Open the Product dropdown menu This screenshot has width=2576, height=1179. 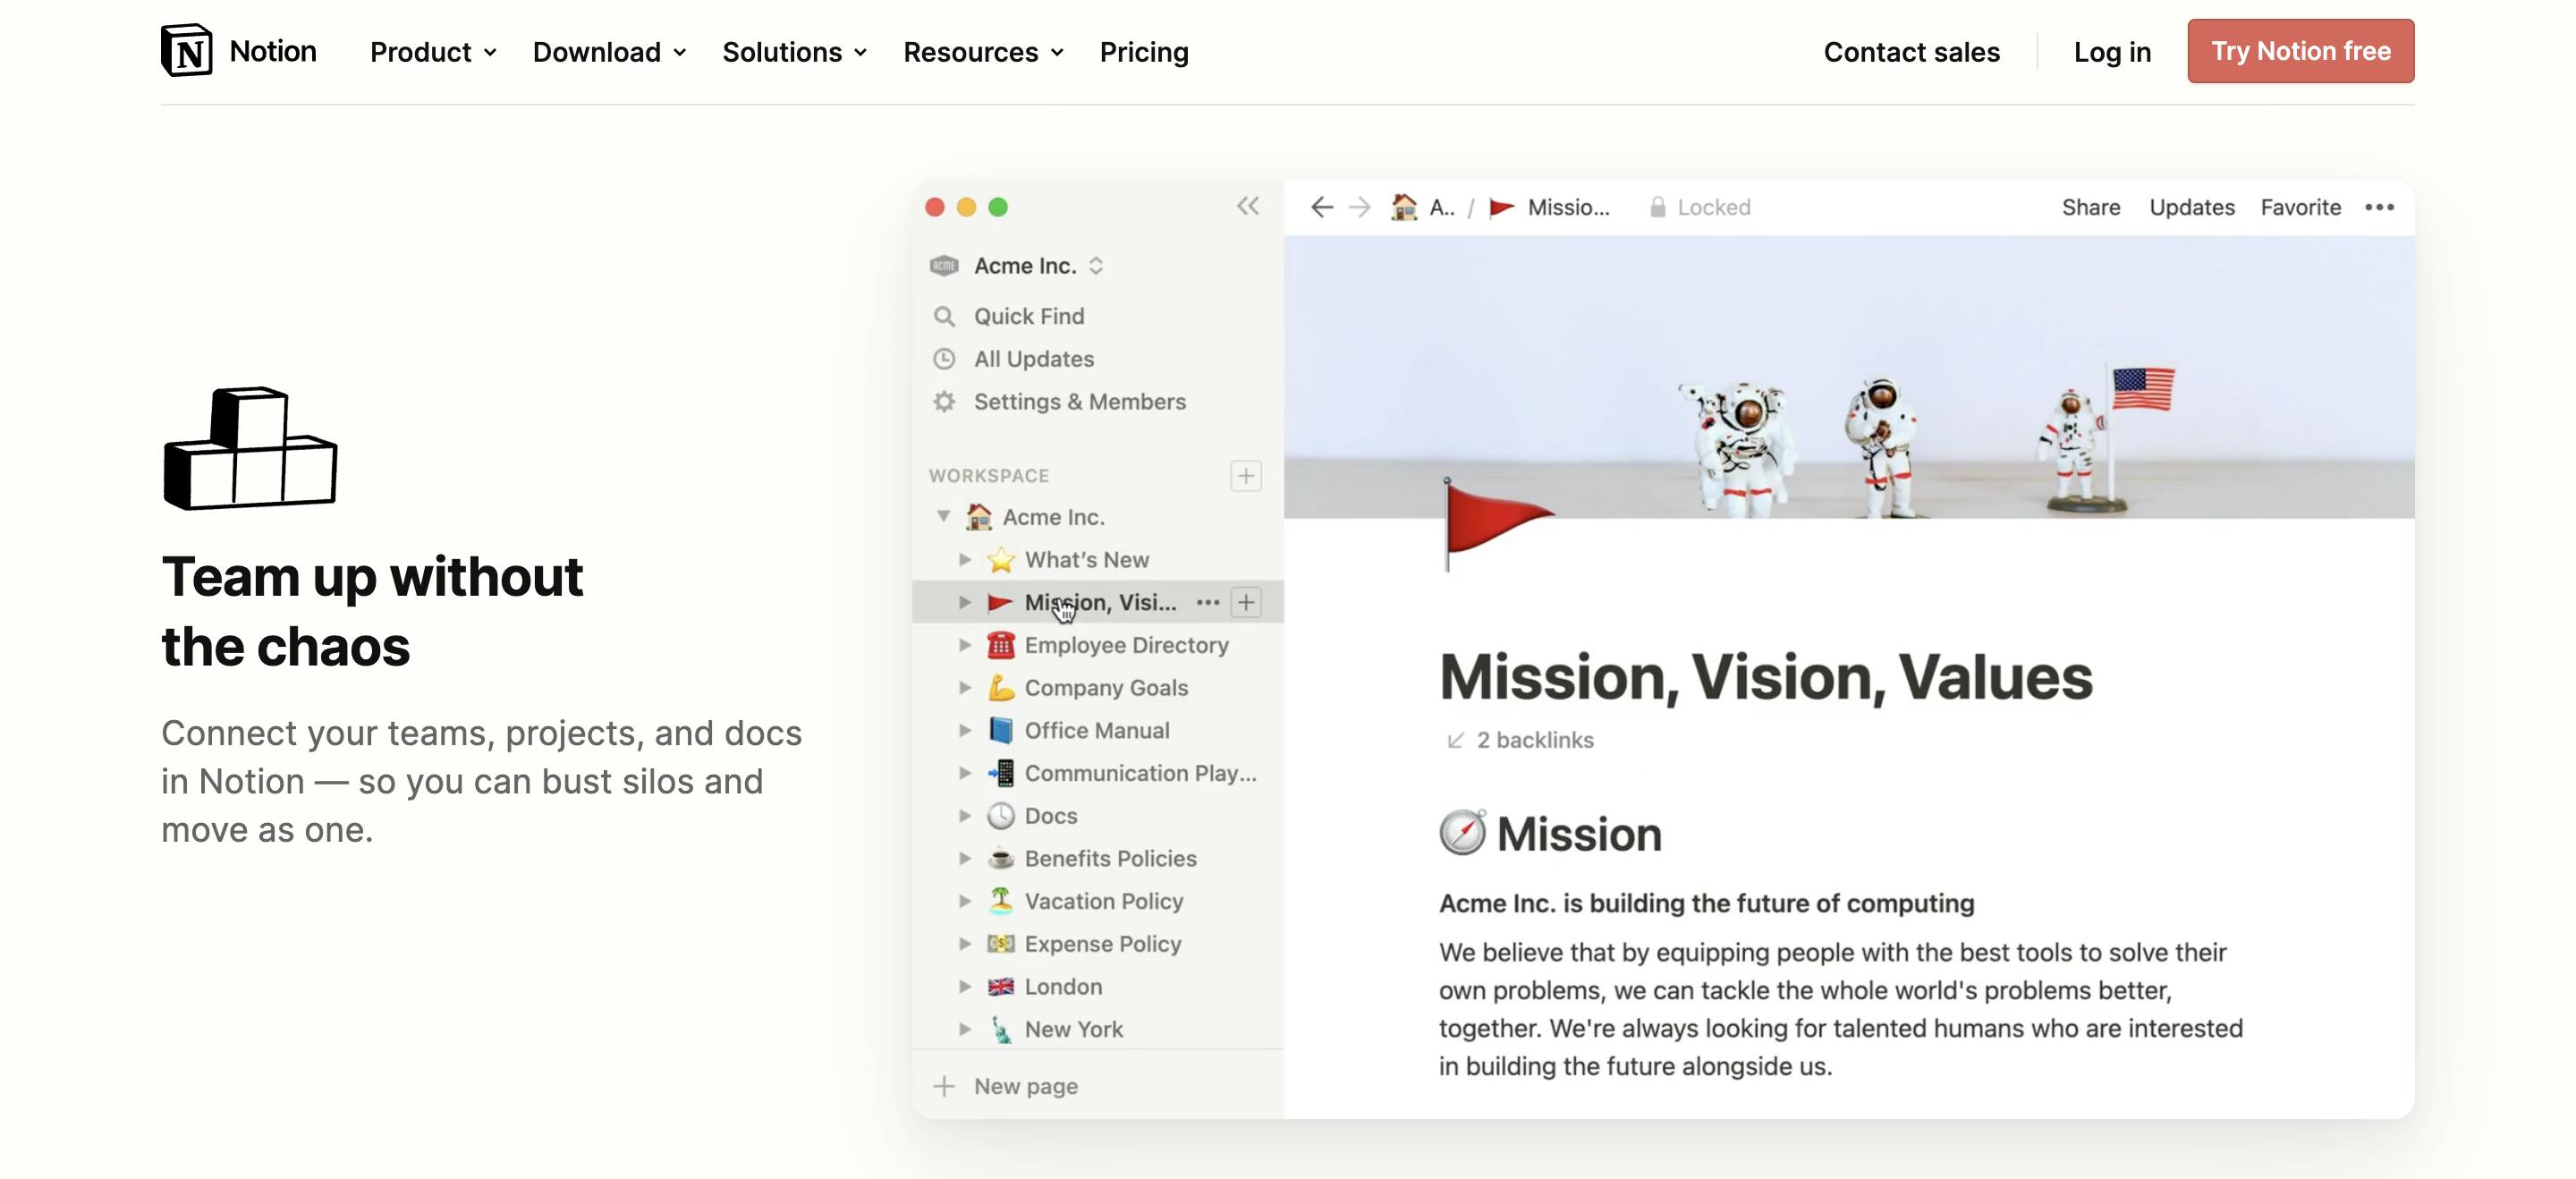click(x=433, y=52)
